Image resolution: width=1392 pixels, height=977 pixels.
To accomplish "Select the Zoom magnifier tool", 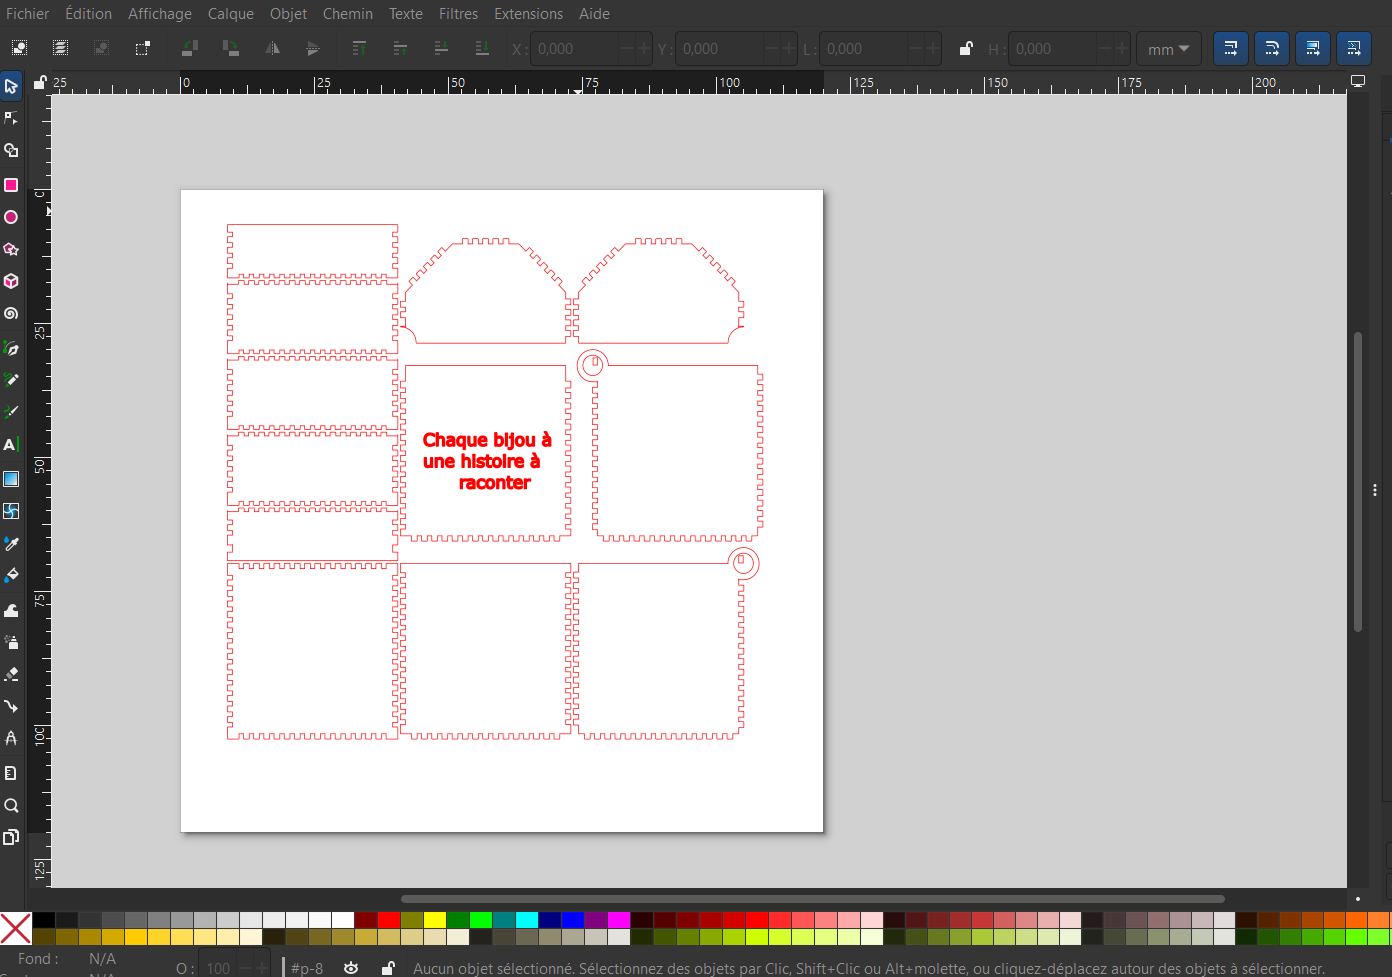I will click(x=11, y=805).
